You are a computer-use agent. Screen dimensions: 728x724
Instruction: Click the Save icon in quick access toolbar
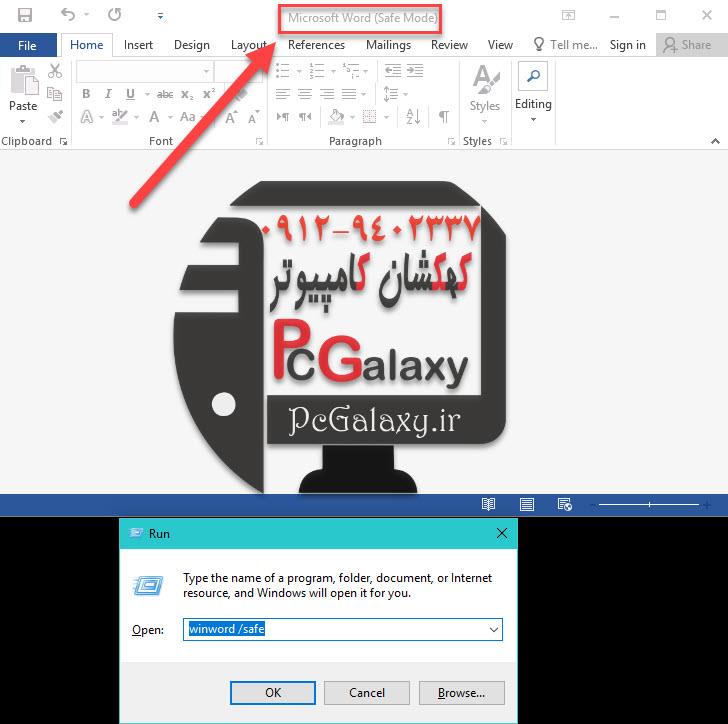point(25,15)
